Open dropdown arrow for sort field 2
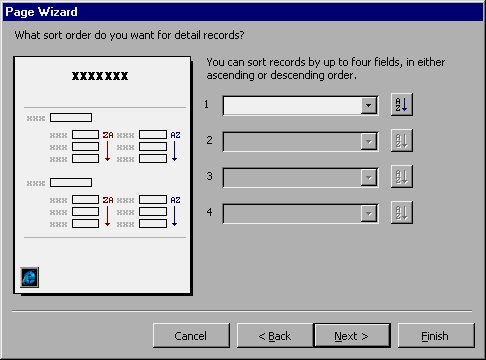Screen dimensions: 486x360 coord(368,142)
